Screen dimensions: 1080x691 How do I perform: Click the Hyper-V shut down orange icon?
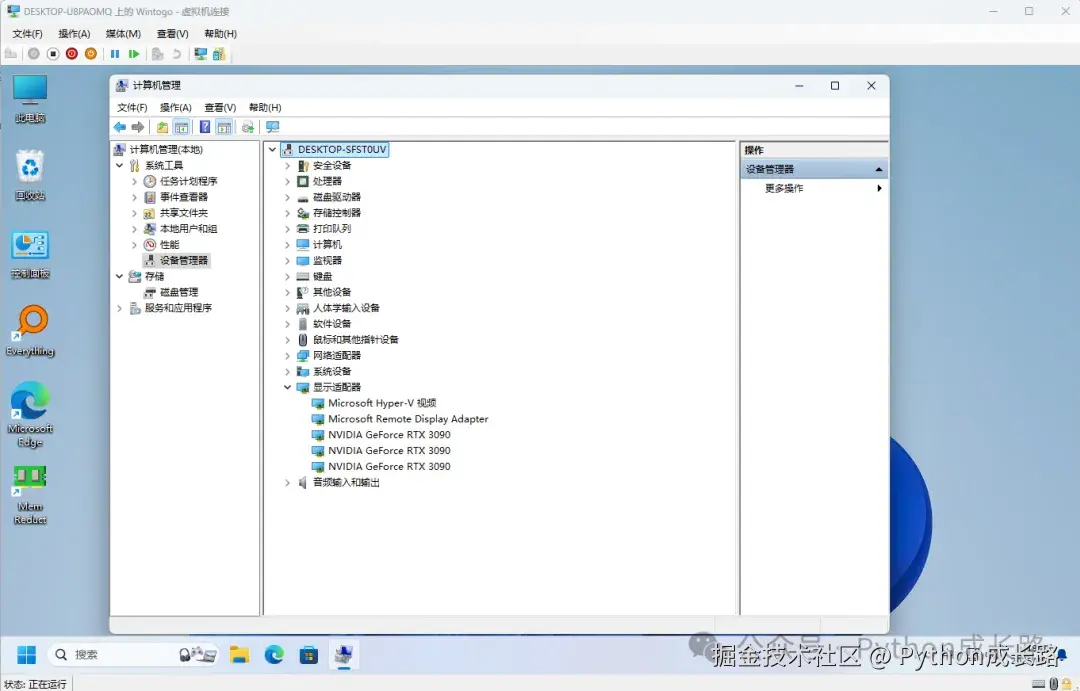[91, 54]
